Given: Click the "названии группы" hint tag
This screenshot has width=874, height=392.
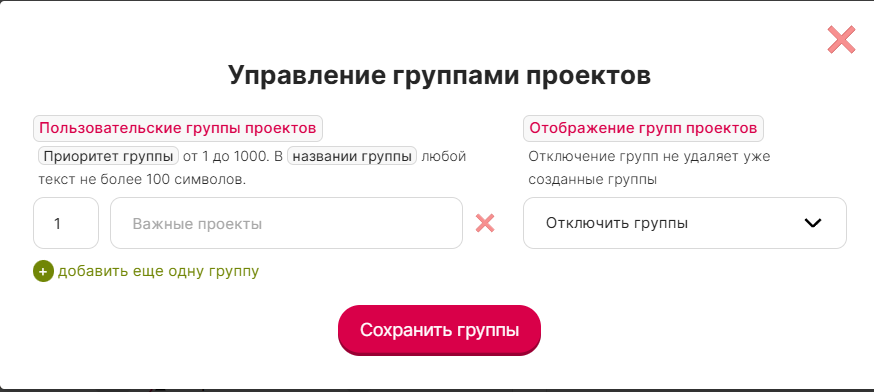Looking at the screenshot, I should (x=352, y=156).
